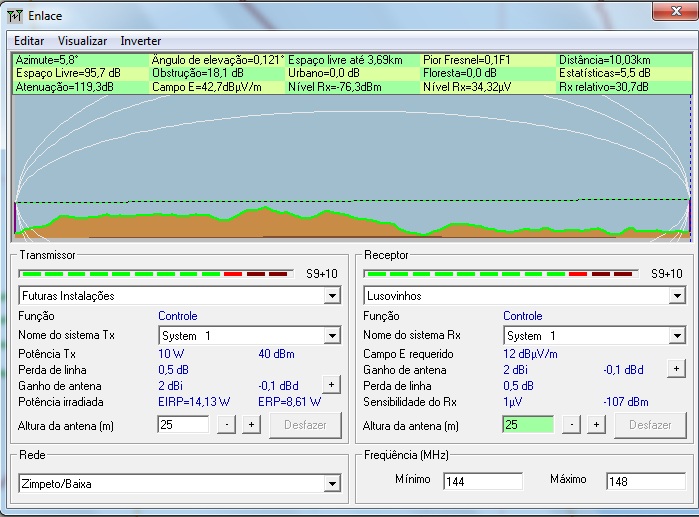Increase receiver antenna height with plus
This screenshot has height=517, width=699.
[x=595, y=425]
